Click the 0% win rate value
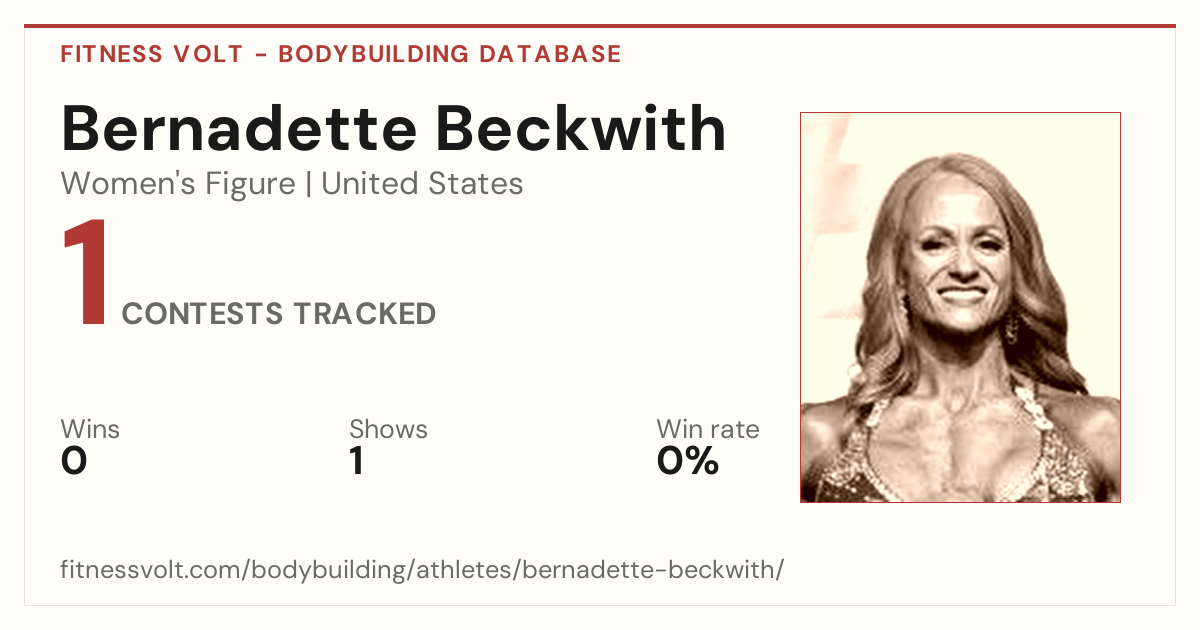 coord(688,461)
